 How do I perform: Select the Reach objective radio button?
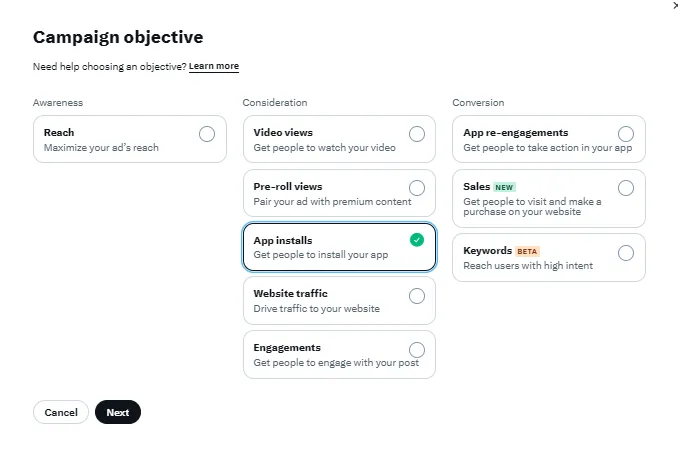pyautogui.click(x=207, y=134)
